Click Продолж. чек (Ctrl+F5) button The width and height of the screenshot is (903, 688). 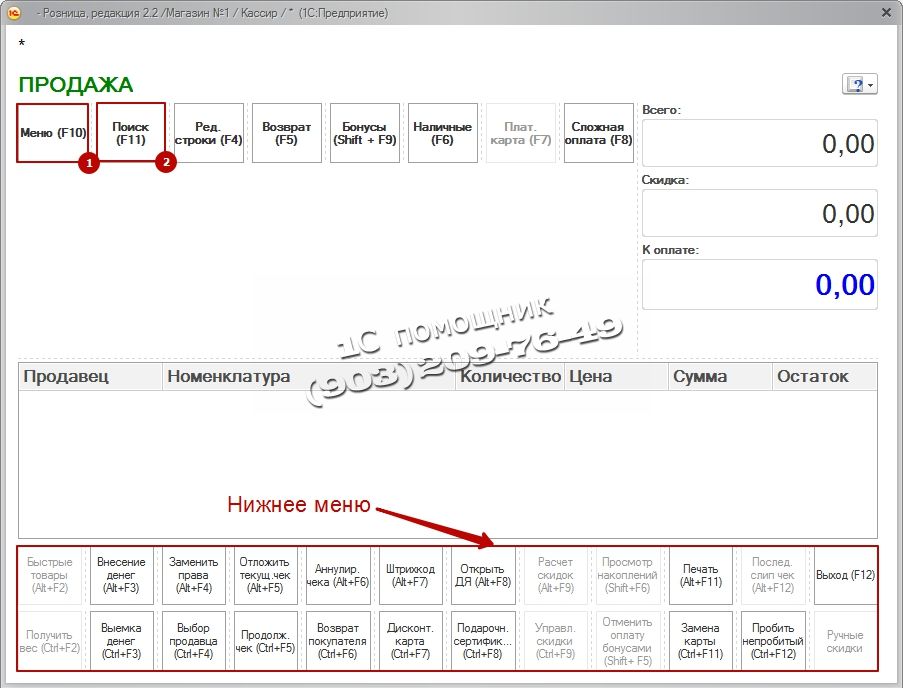click(x=265, y=641)
